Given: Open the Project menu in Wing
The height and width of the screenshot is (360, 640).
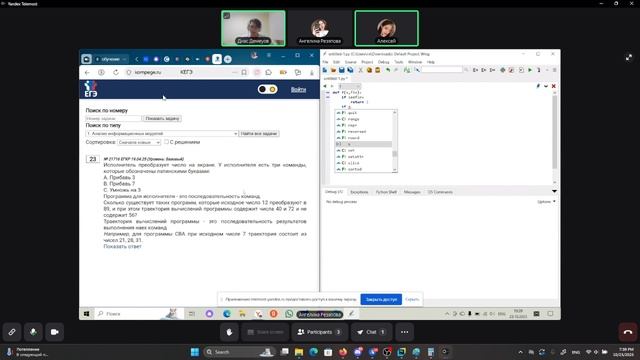Looking at the screenshot, I should pyautogui.click(x=367, y=62).
